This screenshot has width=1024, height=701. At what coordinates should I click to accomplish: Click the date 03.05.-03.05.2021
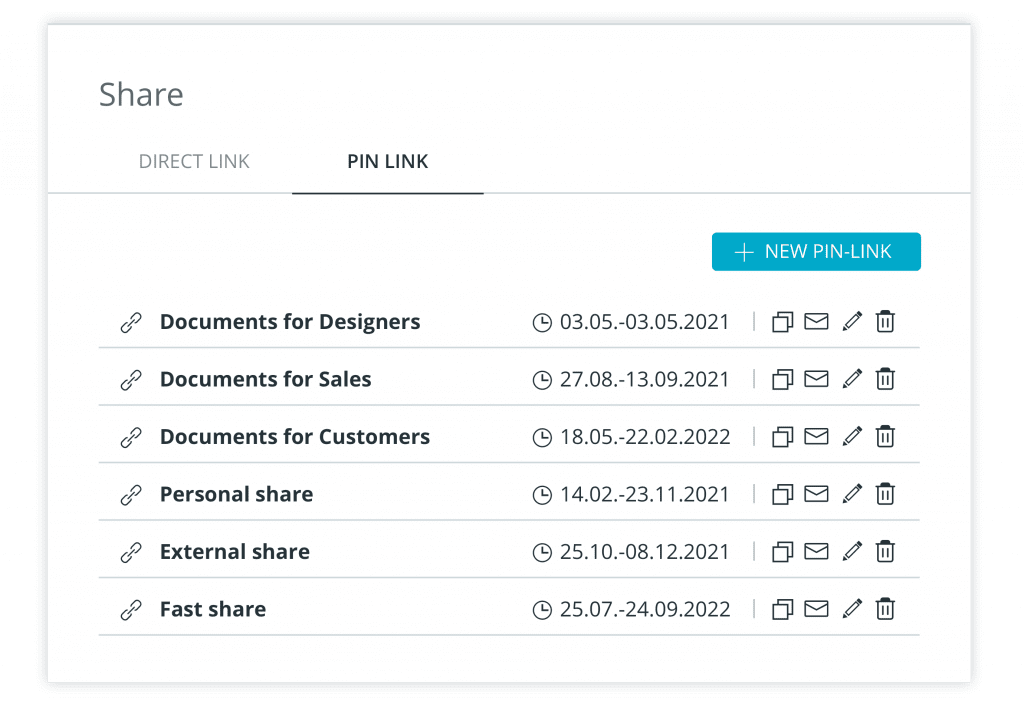point(645,321)
